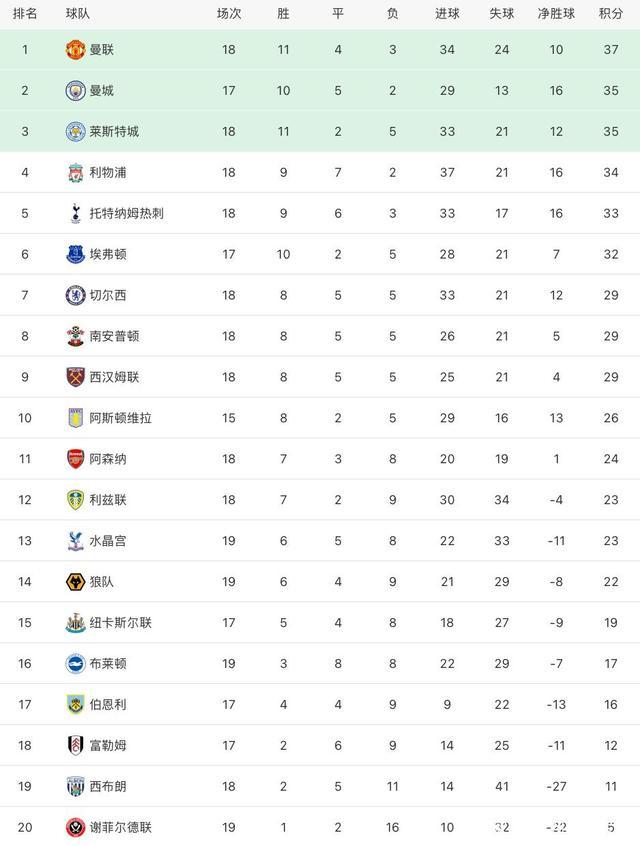Click the Manchester United club crest
The width and height of the screenshot is (640, 846).
click(75, 50)
